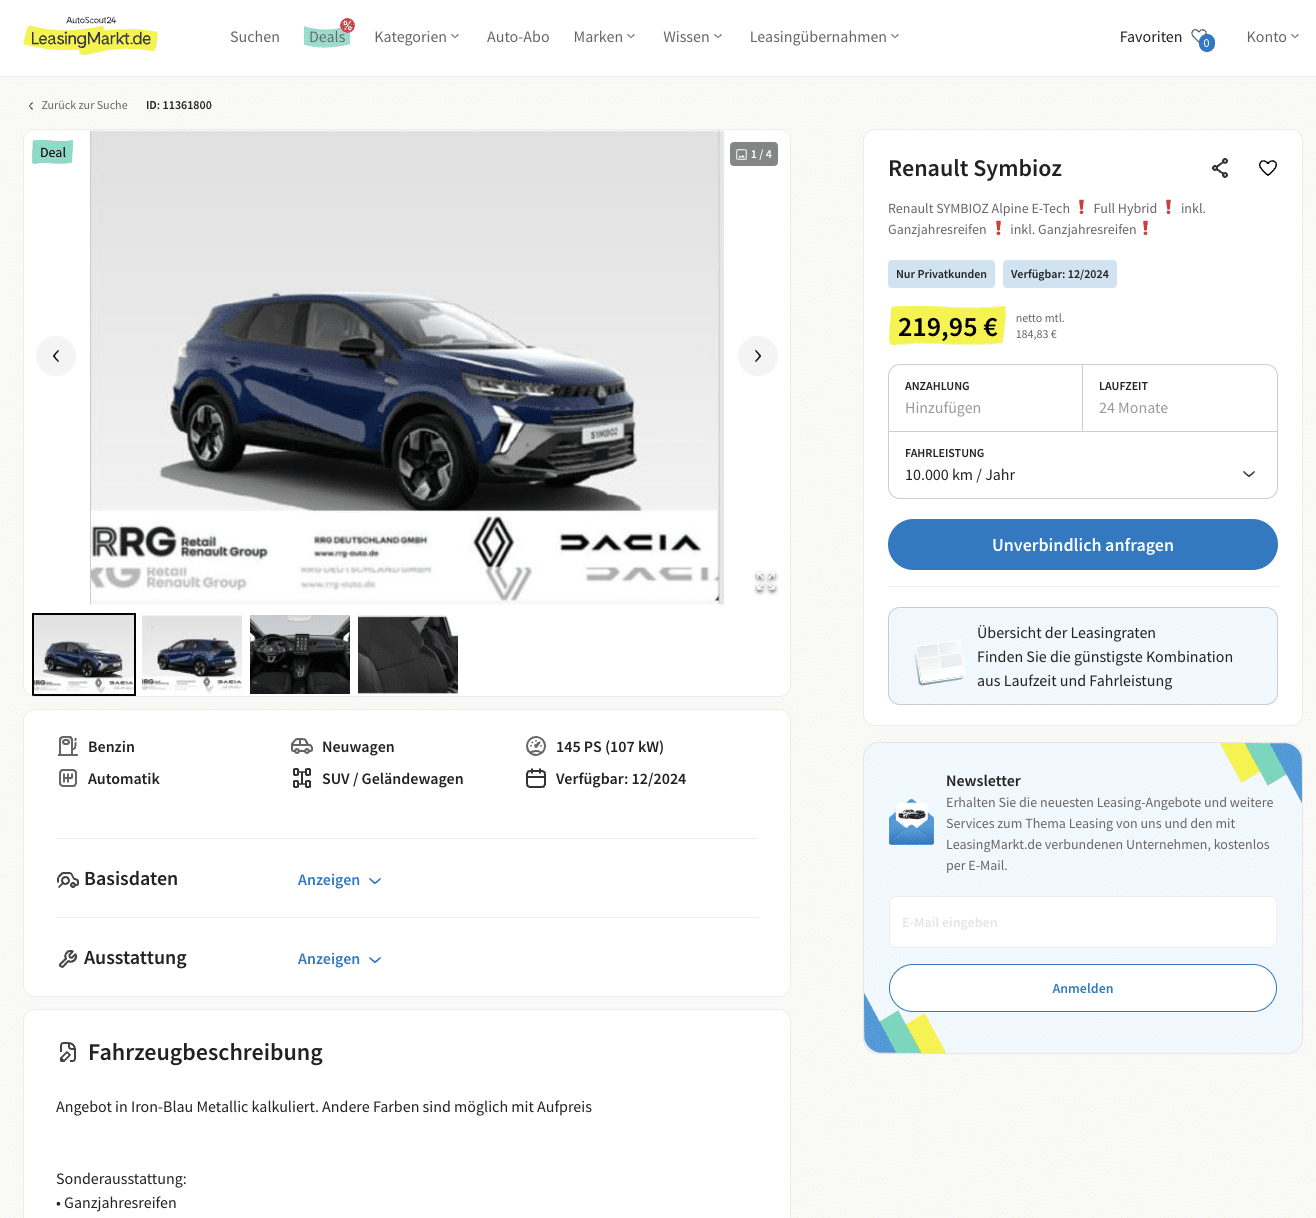Open the Fahrleistung 10.000 km / Jahr dropdown
This screenshot has height=1218, width=1316.
click(1083, 465)
